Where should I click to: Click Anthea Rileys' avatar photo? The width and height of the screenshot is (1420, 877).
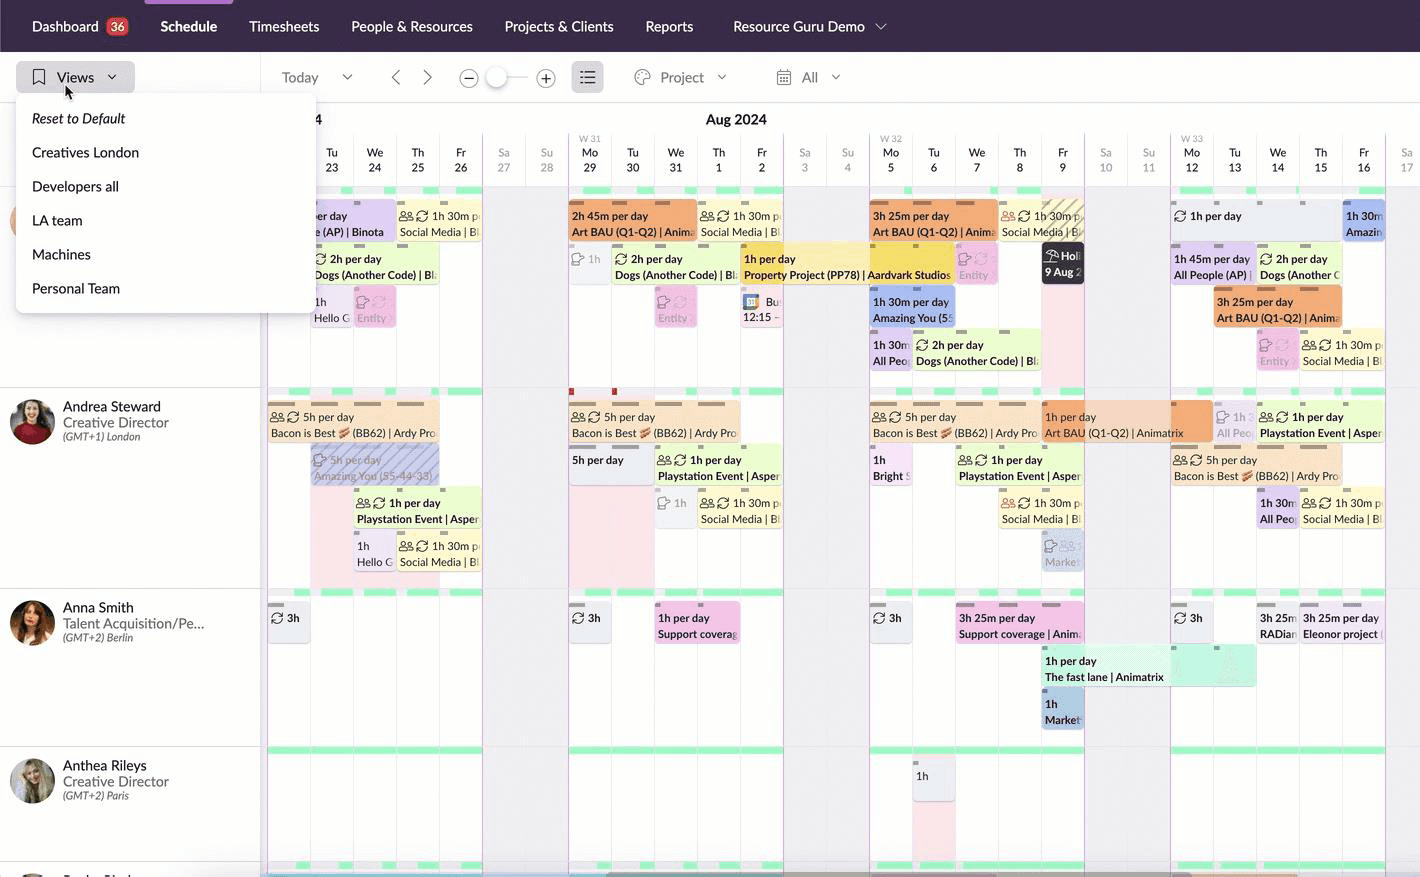click(x=32, y=781)
